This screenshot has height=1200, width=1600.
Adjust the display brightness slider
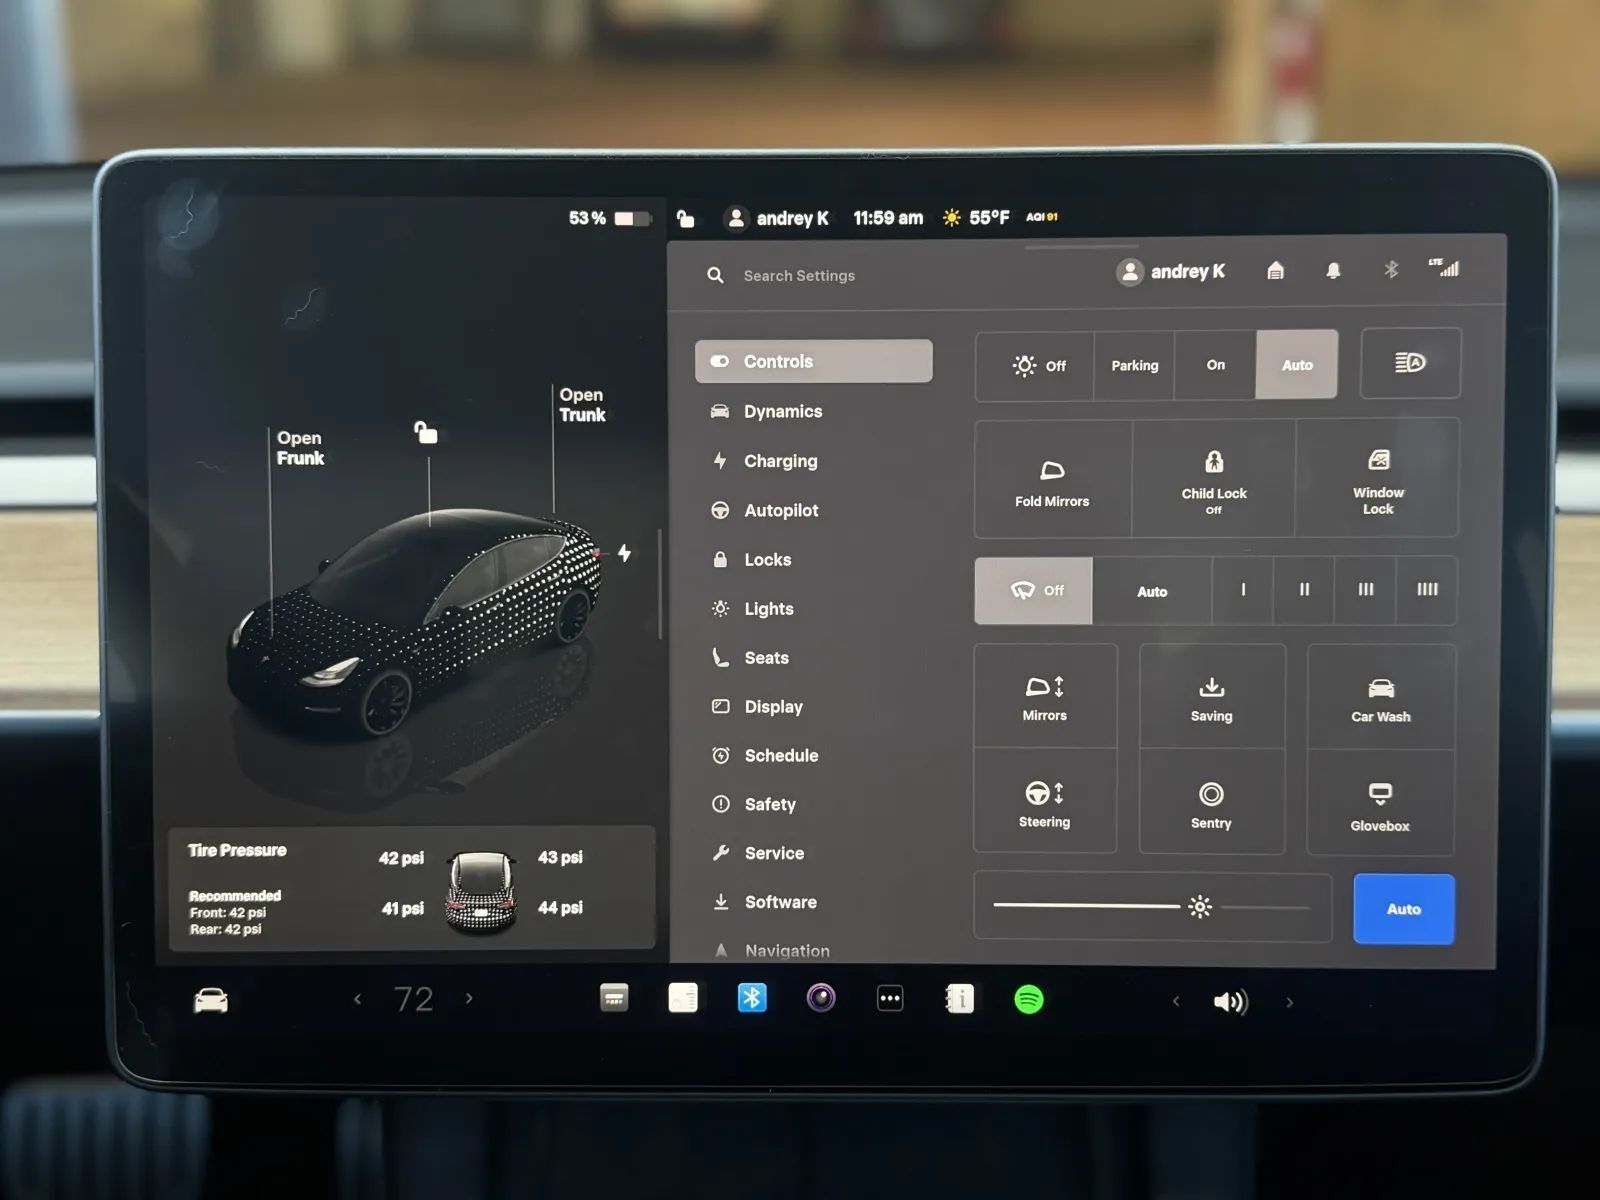1199,907
